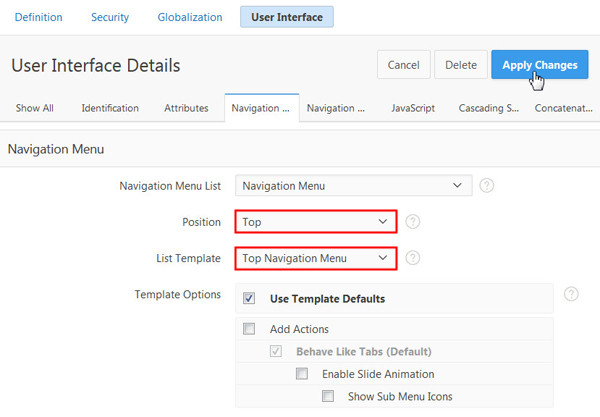Check Enable Slide Animation option
The image size is (600, 417).
tap(302, 374)
